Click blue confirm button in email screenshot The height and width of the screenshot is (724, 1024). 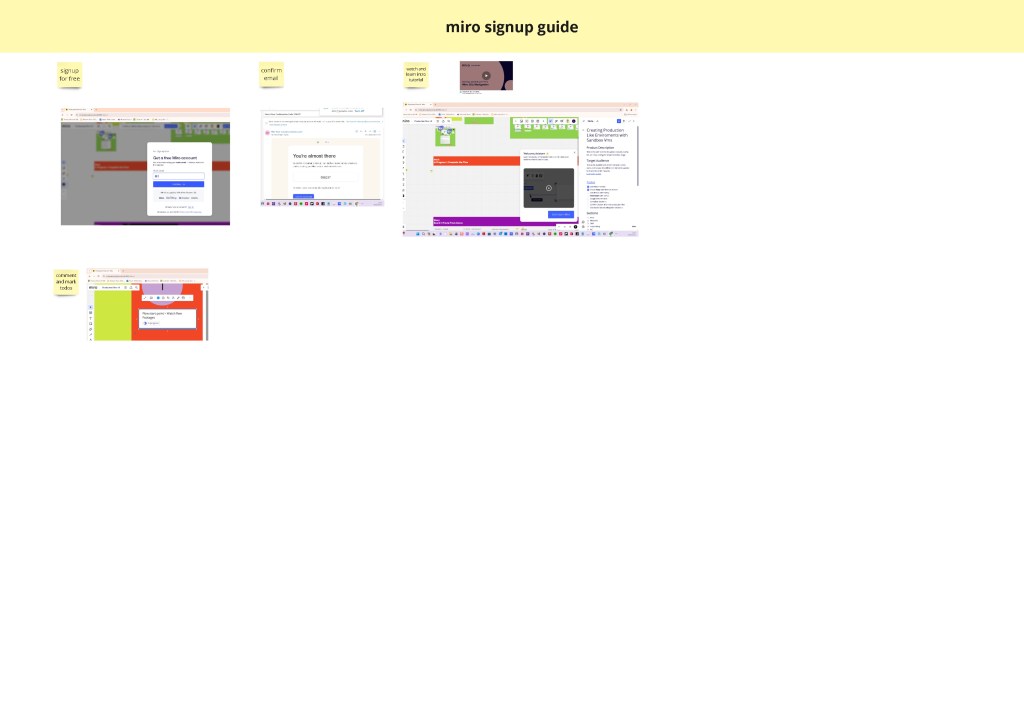303,196
